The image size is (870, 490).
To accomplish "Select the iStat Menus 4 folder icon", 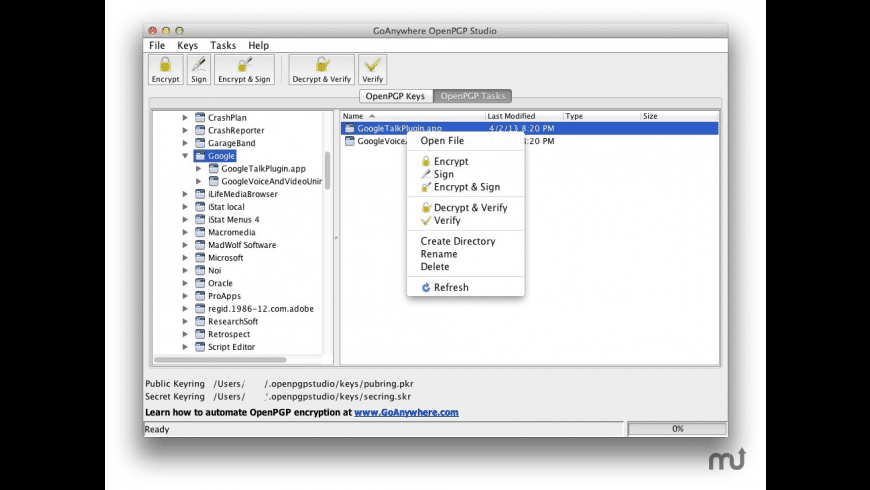I will pyautogui.click(x=200, y=220).
